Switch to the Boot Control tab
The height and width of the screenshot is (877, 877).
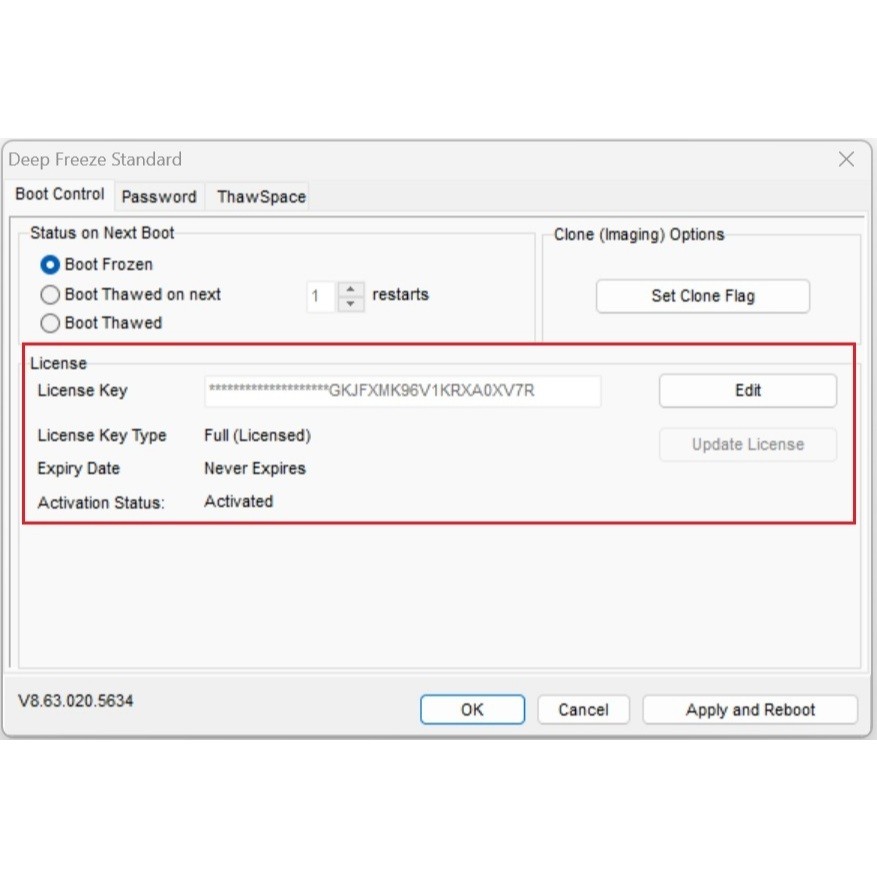60,195
